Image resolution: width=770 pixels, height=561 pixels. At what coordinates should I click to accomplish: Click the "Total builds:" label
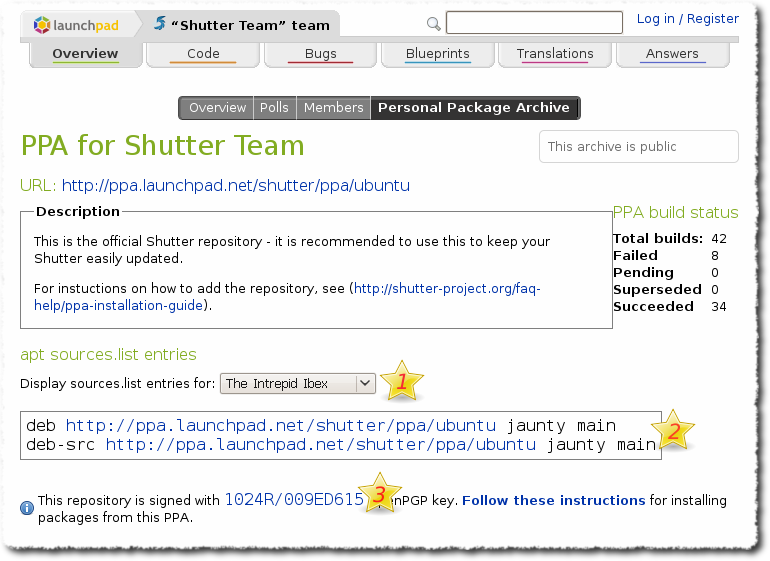tap(658, 239)
